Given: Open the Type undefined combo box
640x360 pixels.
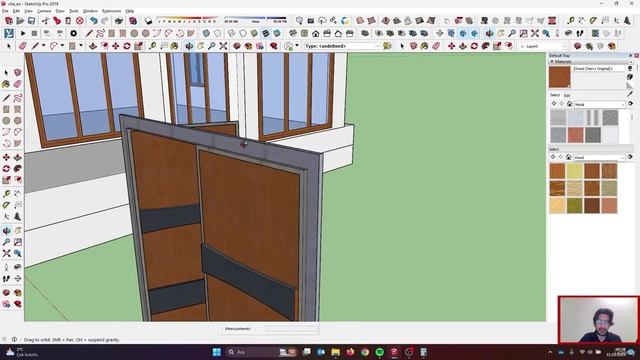Looking at the screenshot, I should (x=342, y=46).
